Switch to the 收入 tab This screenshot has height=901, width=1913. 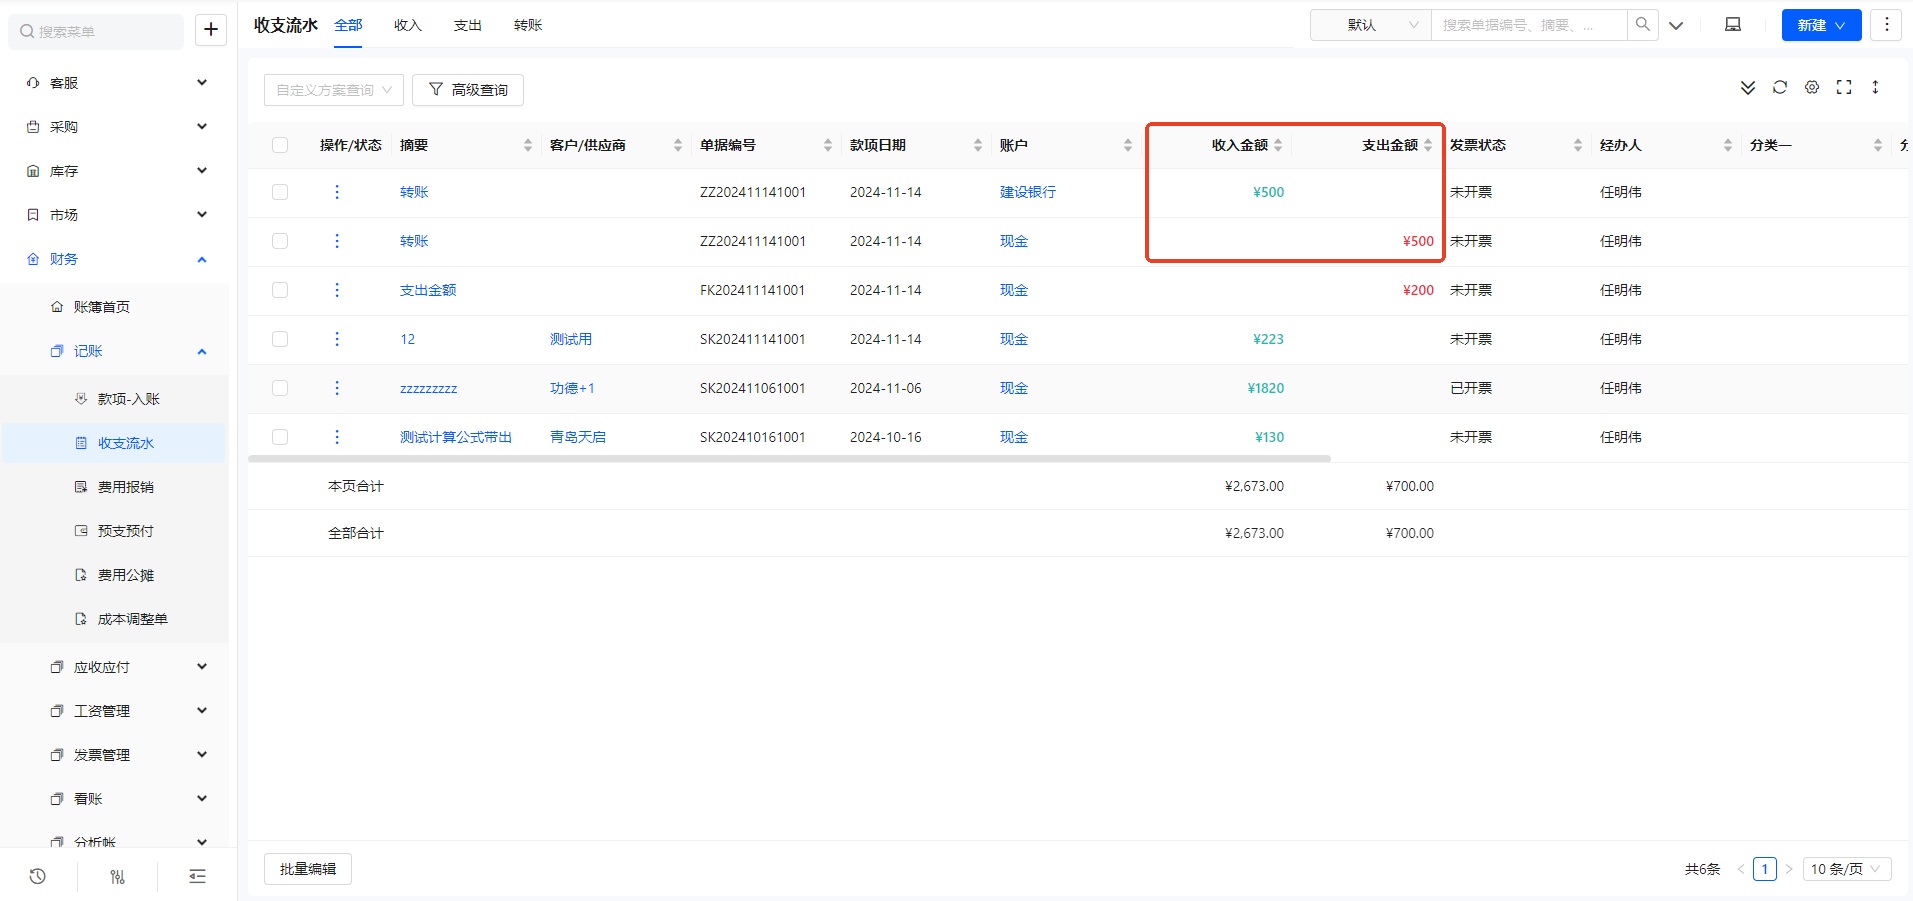point(408,25)
